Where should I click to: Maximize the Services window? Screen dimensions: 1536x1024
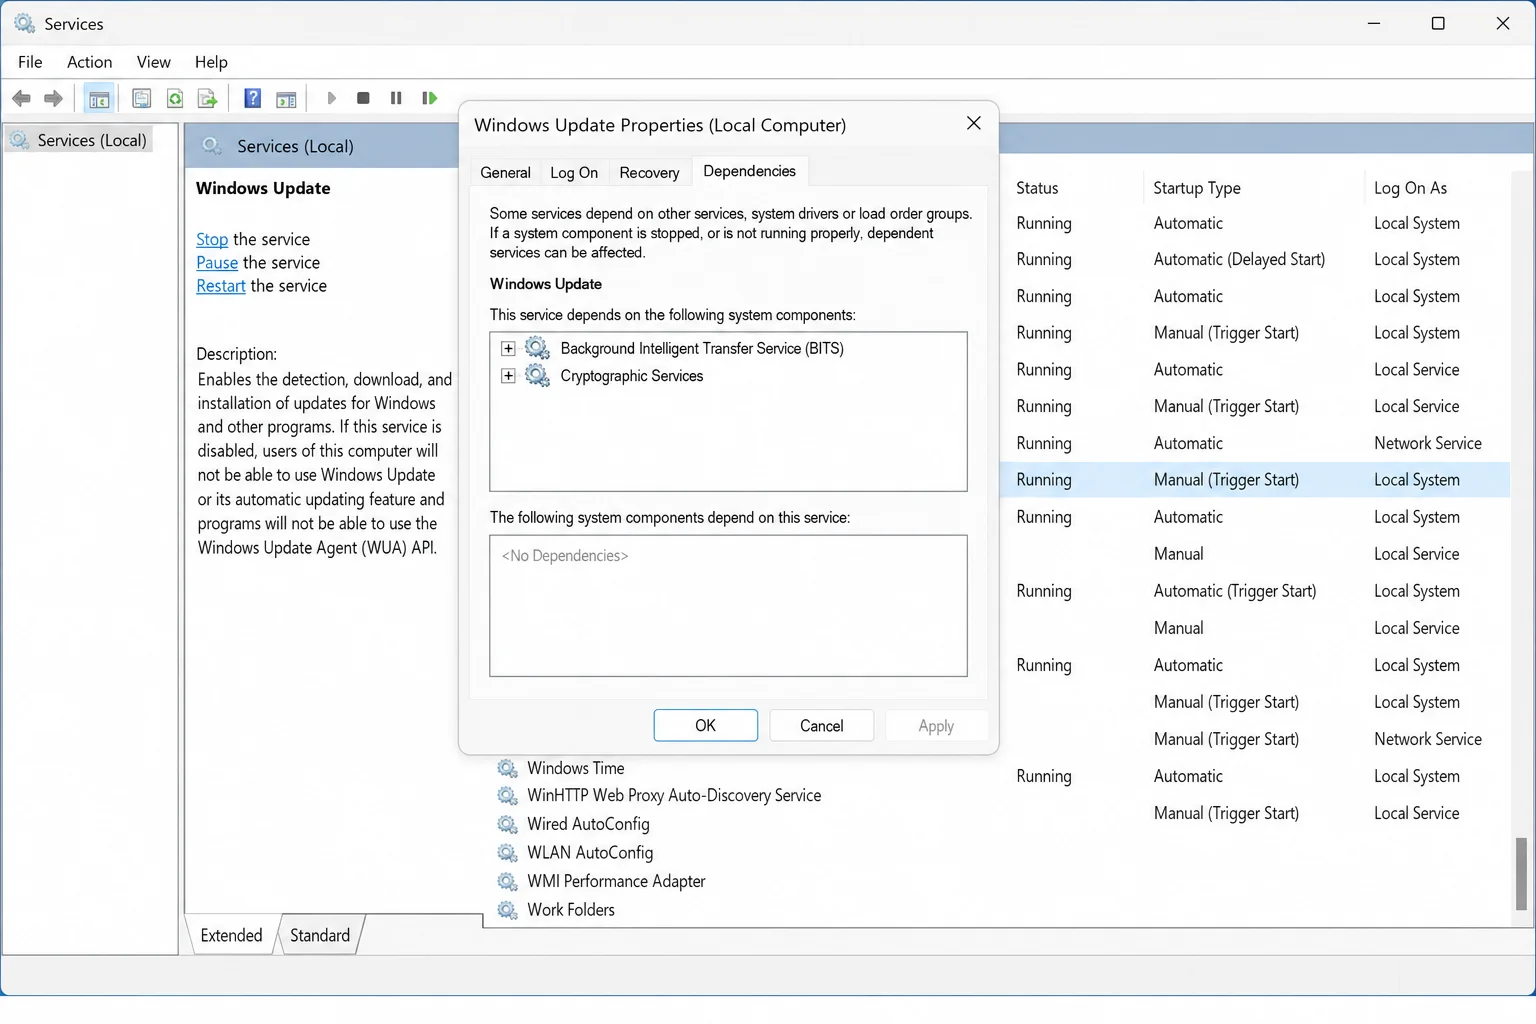[x=1438, y=23]
